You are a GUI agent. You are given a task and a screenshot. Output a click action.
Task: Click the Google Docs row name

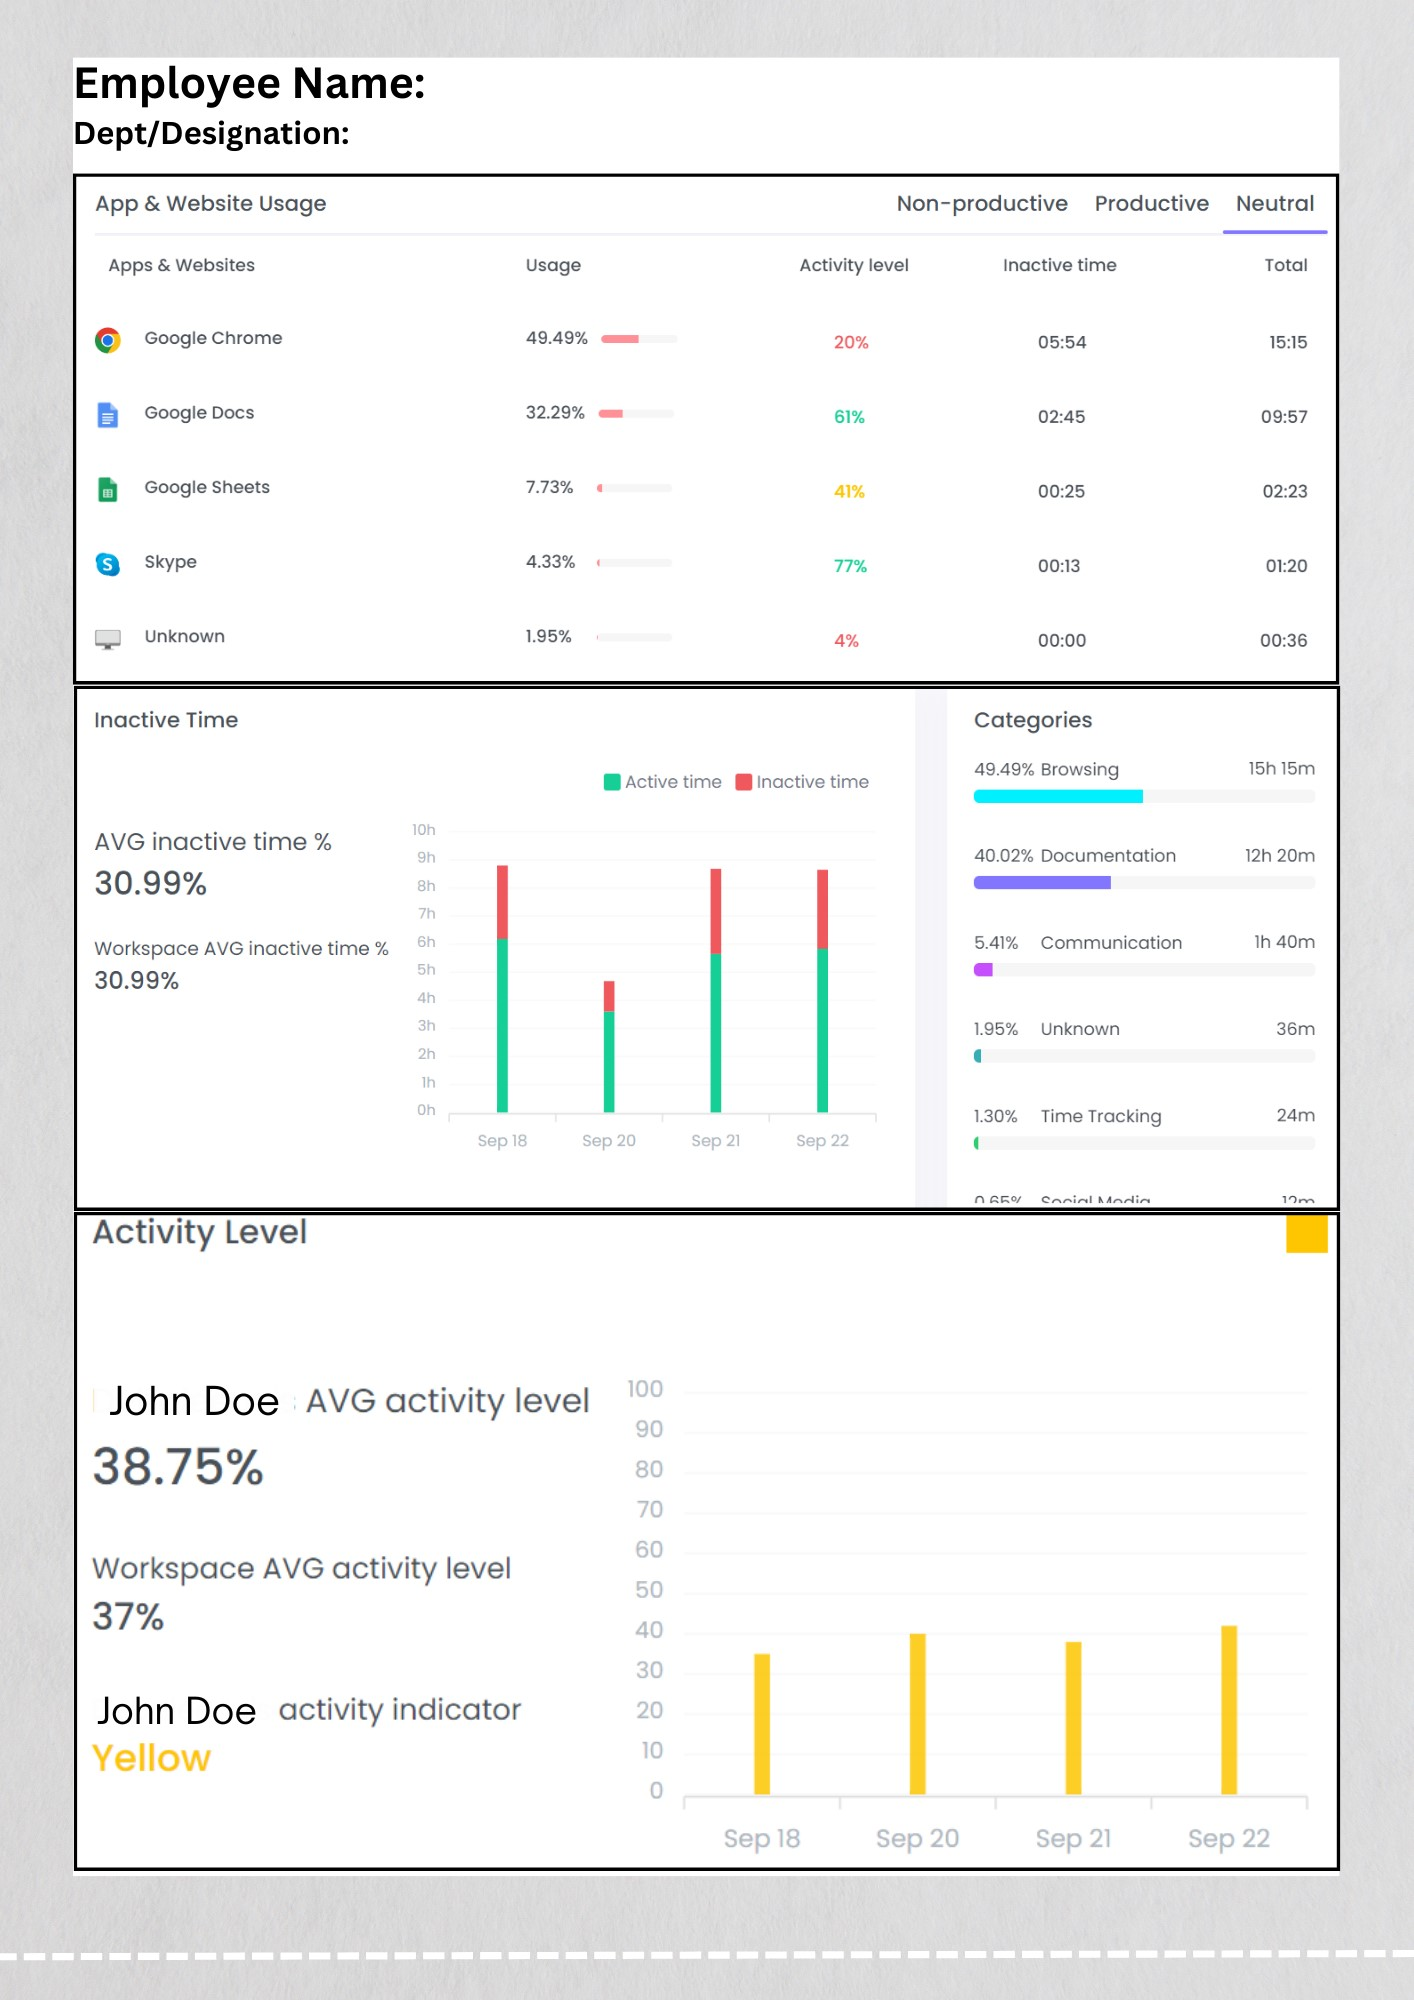click(x=199, y=413)
